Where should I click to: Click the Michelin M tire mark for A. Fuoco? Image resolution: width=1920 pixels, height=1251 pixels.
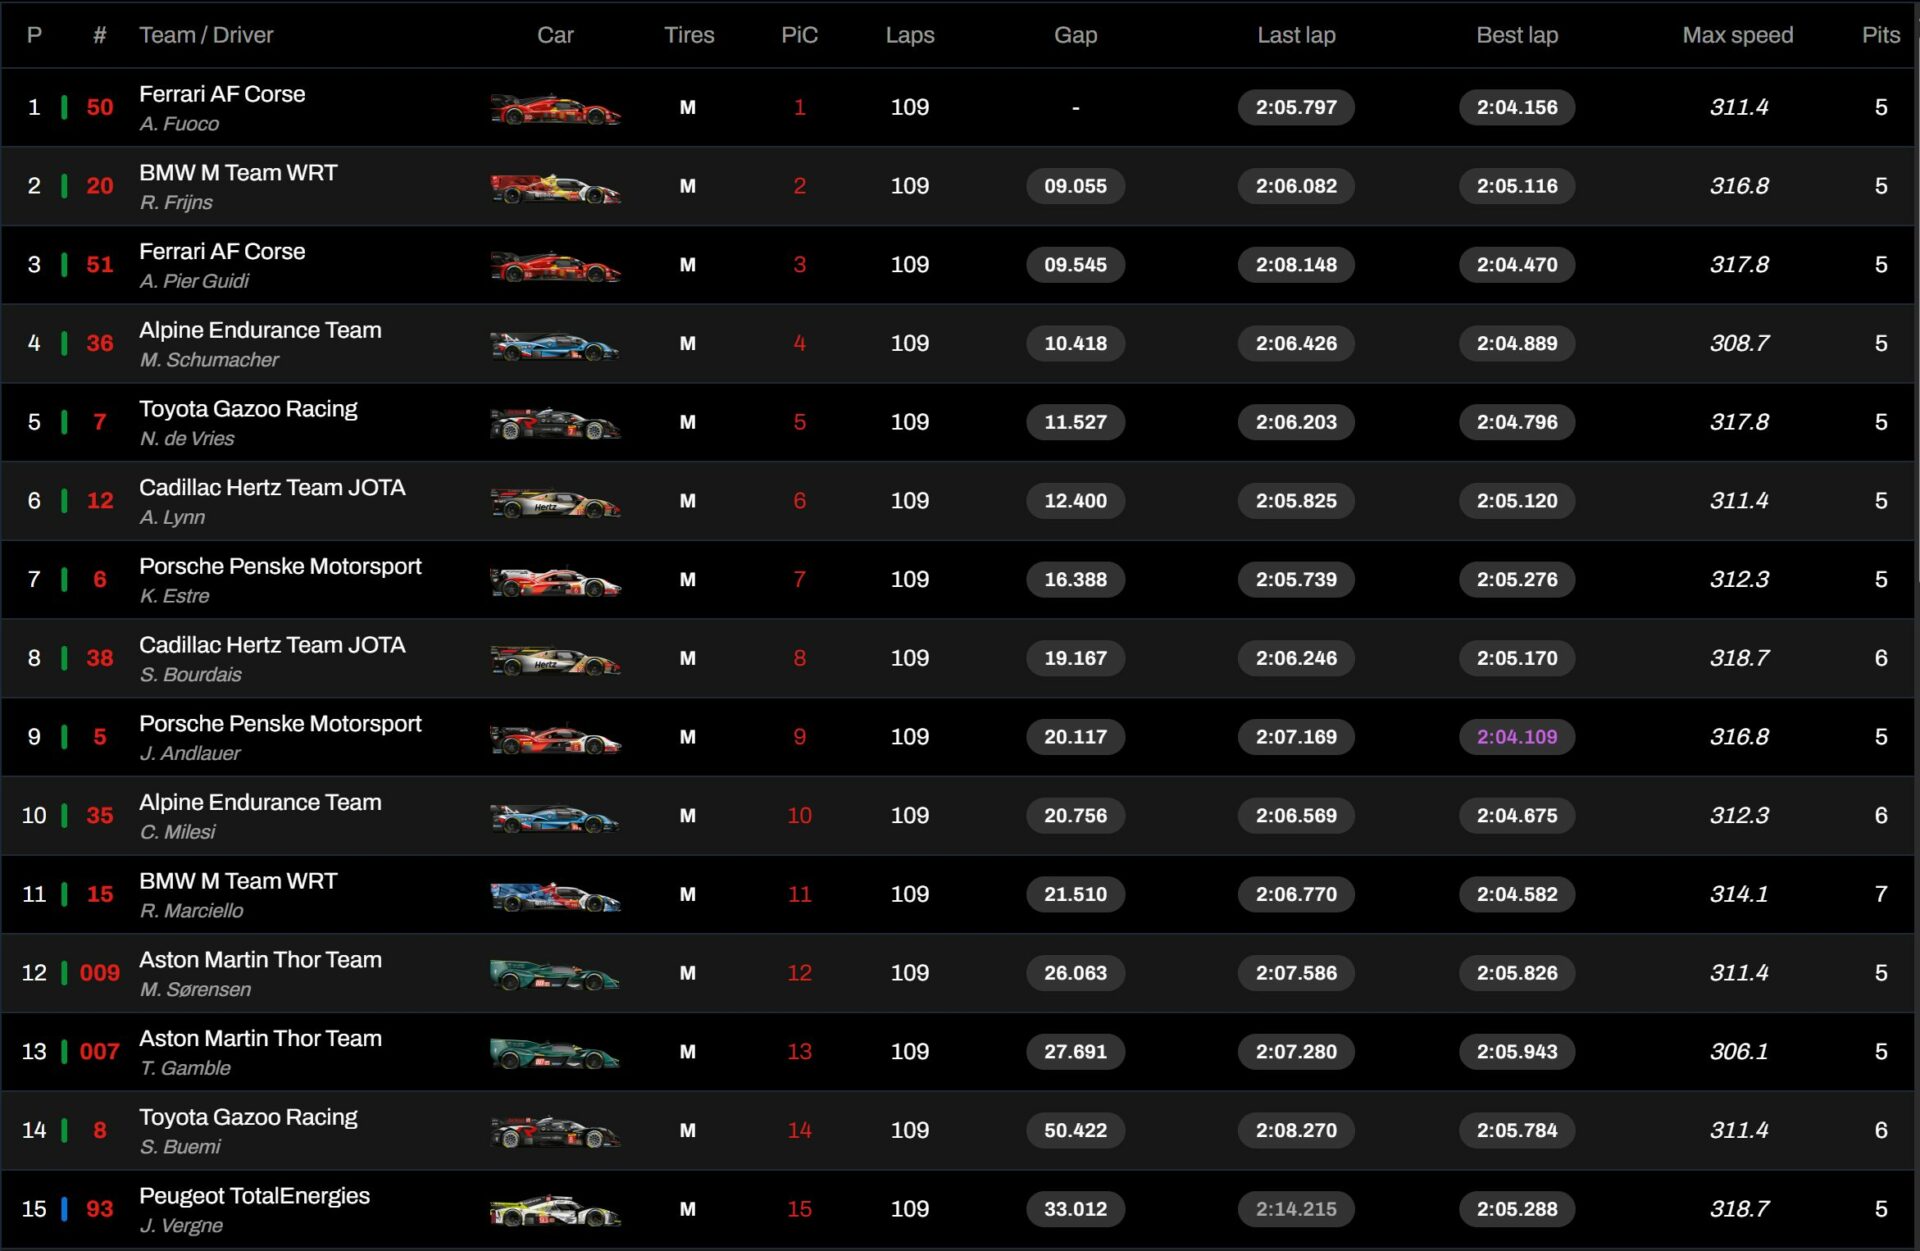coord(688,108)
